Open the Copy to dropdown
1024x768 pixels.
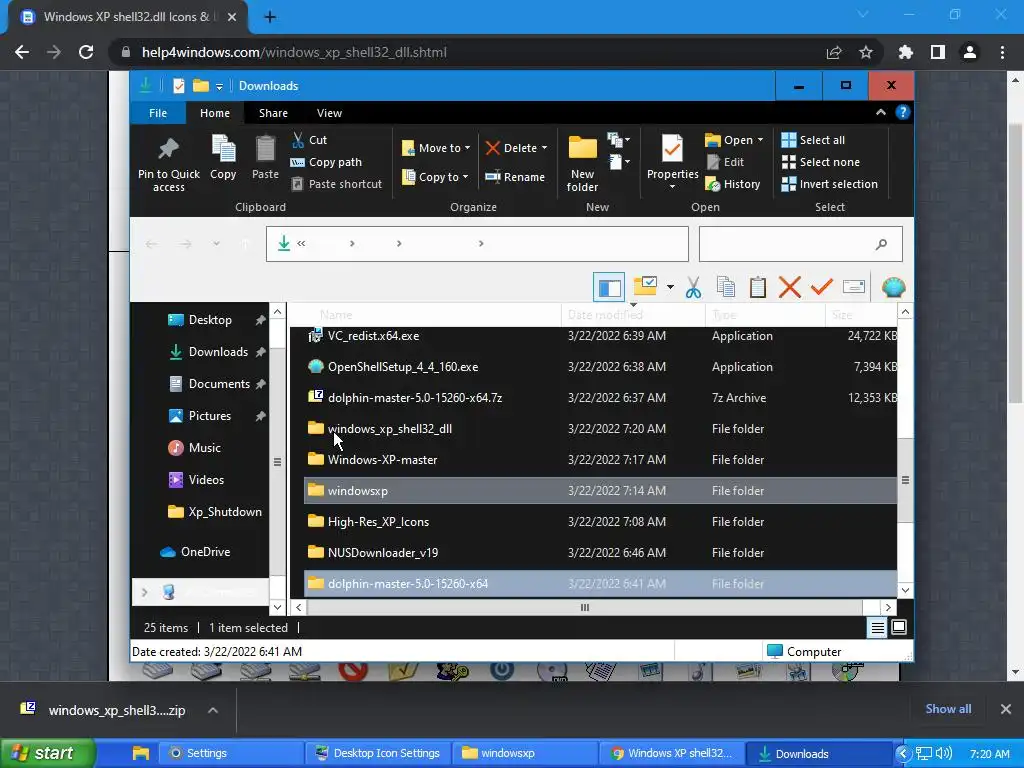click(436, 177)
